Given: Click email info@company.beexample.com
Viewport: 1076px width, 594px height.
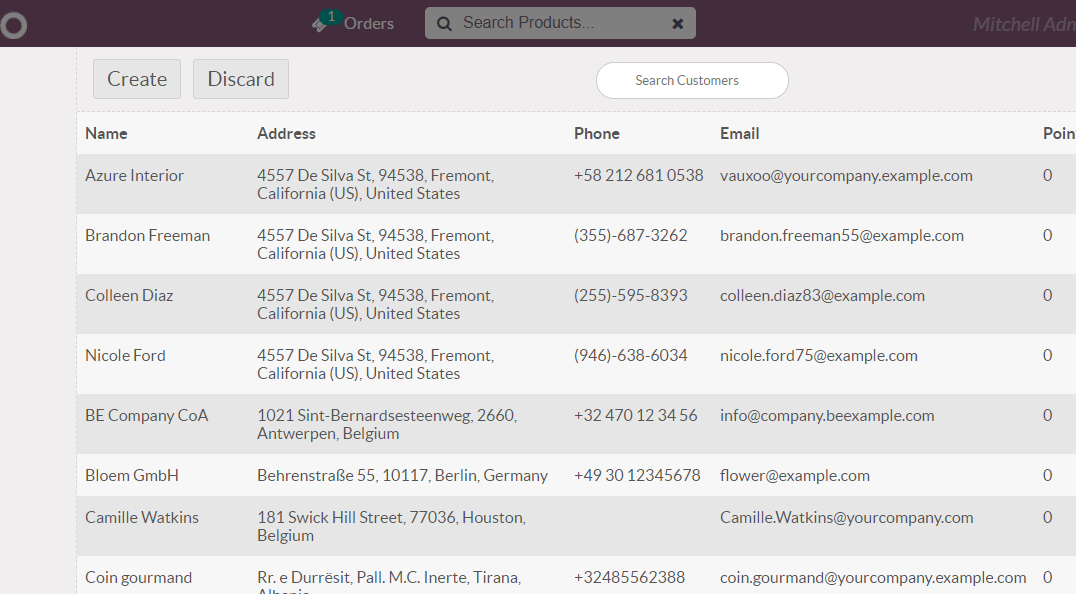Looking at the screenshot, I should [x=827, y=416].
